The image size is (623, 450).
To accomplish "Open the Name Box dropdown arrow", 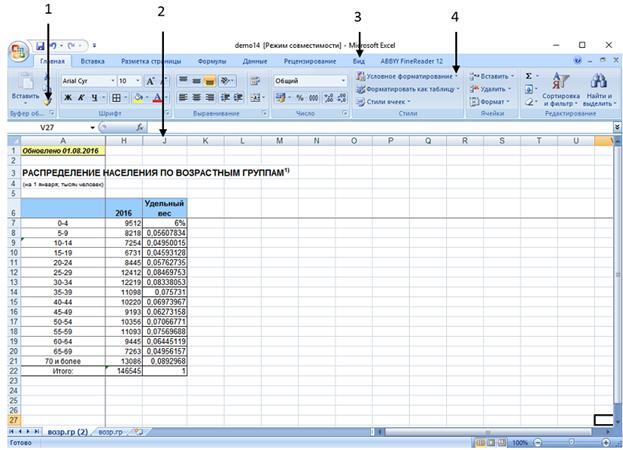I will (x=93, y=127).
